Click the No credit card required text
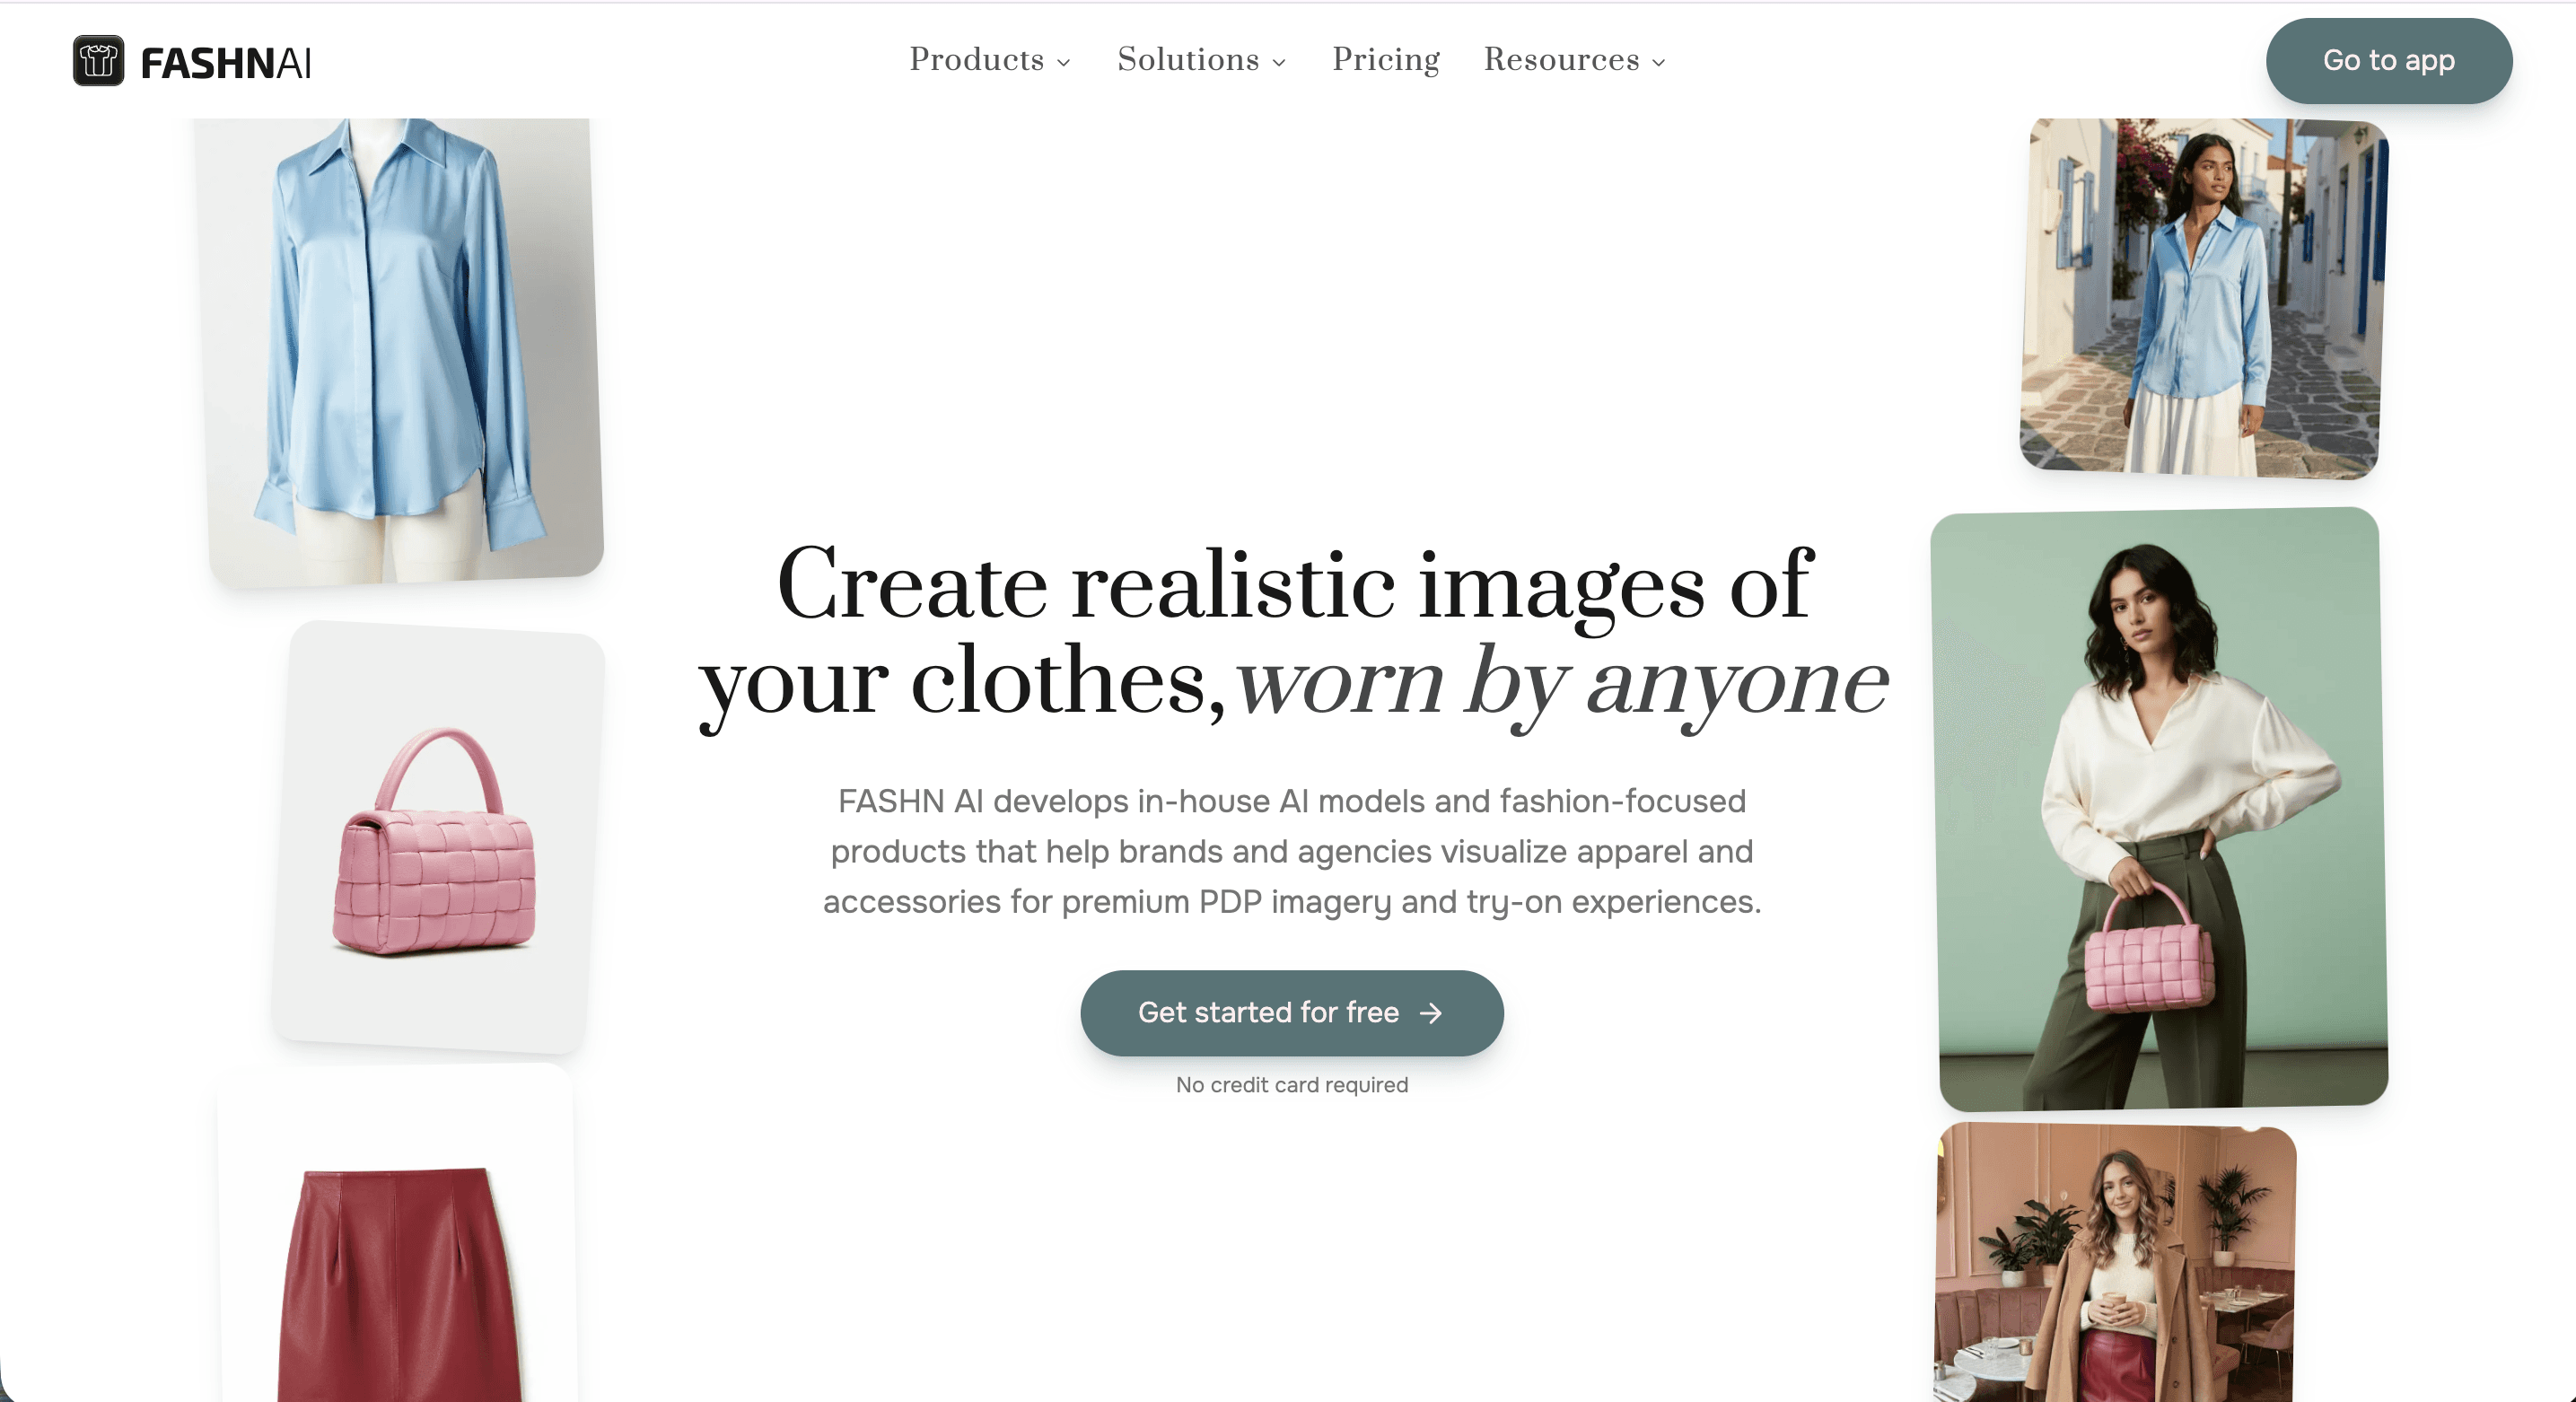The height and width of the screenshot is (1402, 2576). coord(1292,1085)
